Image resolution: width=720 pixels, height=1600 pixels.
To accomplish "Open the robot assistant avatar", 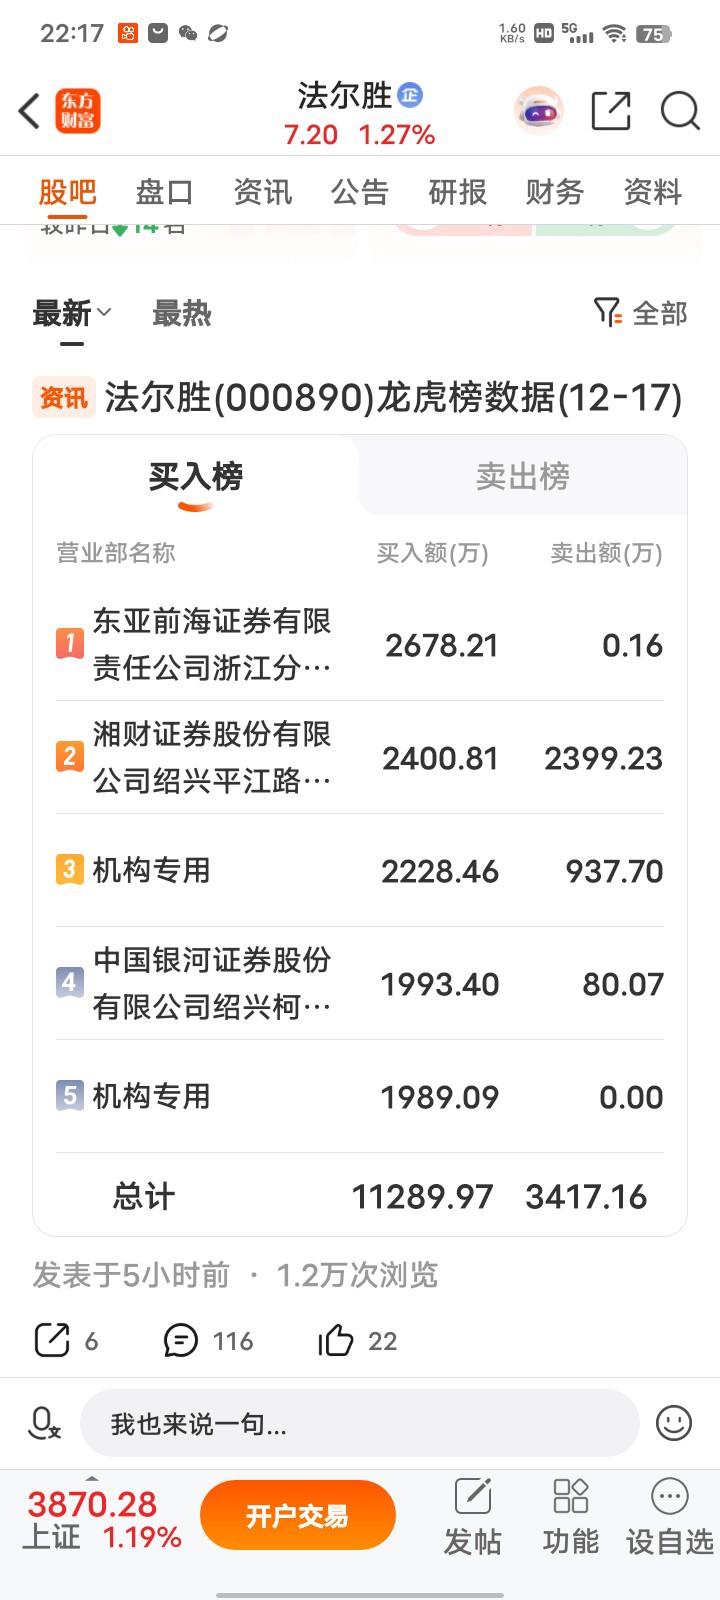I will tap(539, 111).
